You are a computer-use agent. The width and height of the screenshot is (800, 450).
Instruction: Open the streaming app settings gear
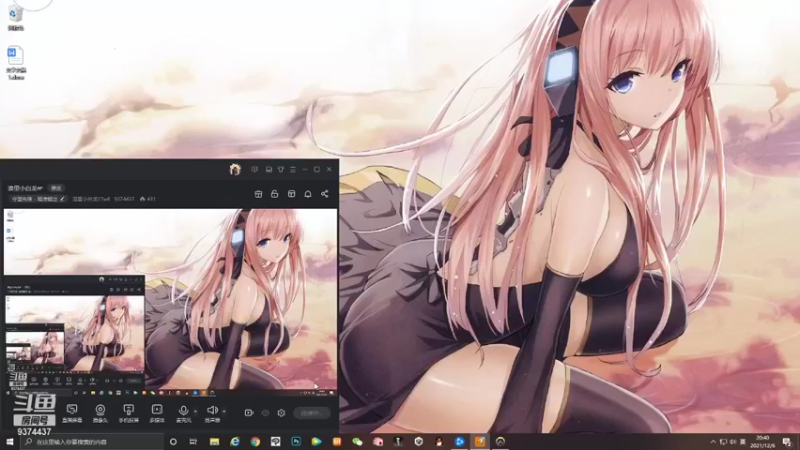[281, 413]
